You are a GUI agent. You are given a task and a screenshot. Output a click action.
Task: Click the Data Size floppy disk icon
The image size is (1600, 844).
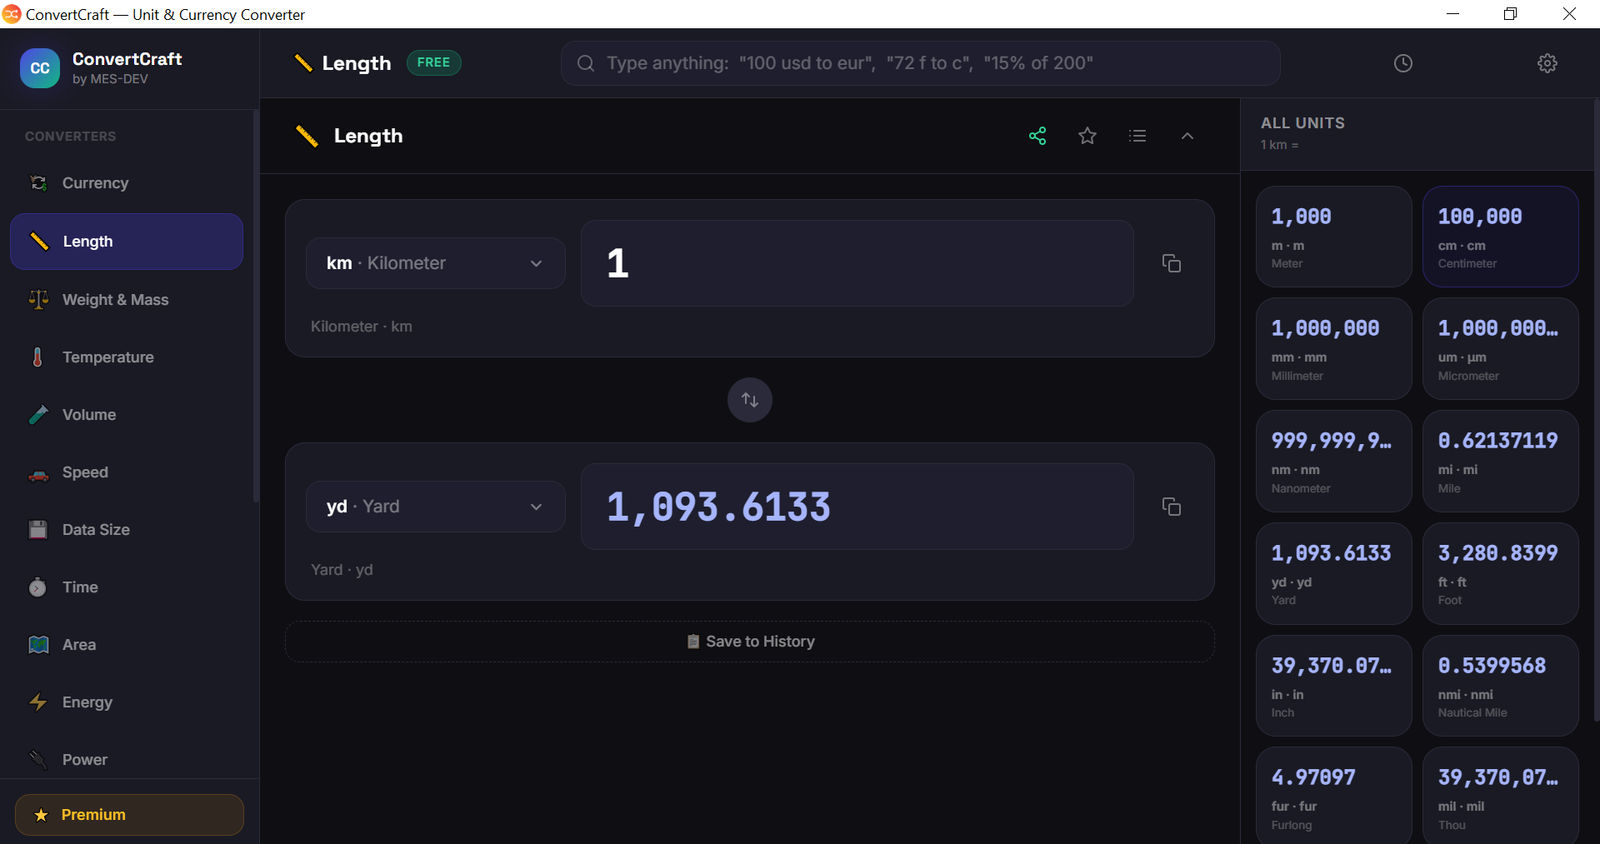coord(39,530)
